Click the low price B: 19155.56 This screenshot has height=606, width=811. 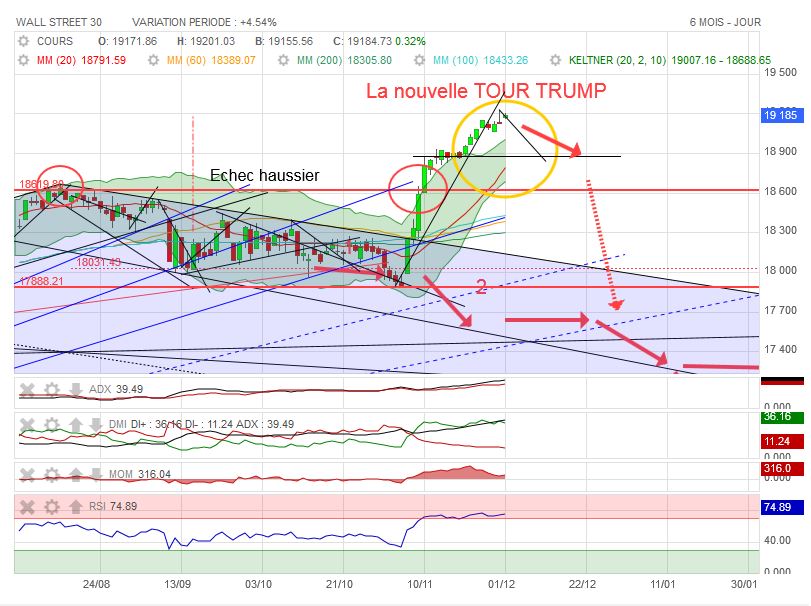[x=284, y=41]
